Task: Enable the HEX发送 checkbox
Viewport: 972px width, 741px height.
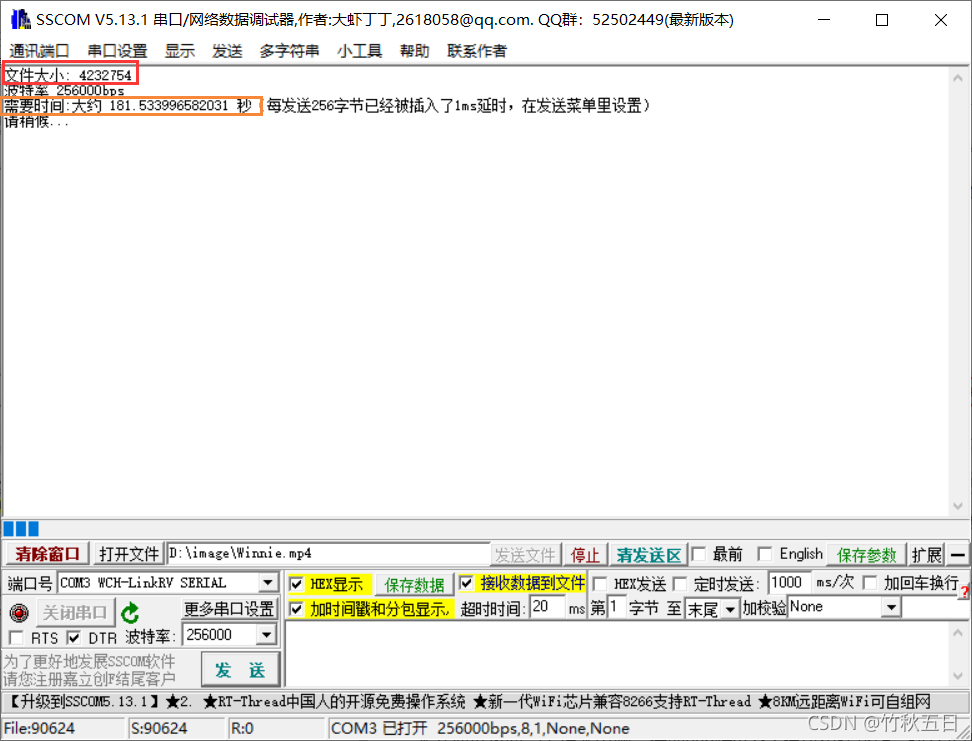Action: pos(600,584)
